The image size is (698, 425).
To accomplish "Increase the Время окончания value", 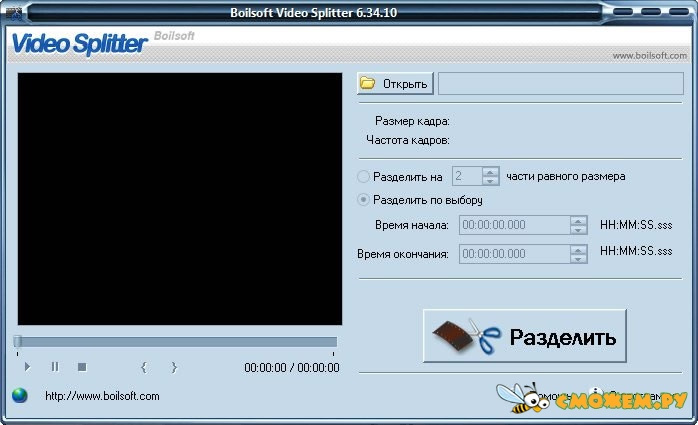I will [x=578, y=249].
